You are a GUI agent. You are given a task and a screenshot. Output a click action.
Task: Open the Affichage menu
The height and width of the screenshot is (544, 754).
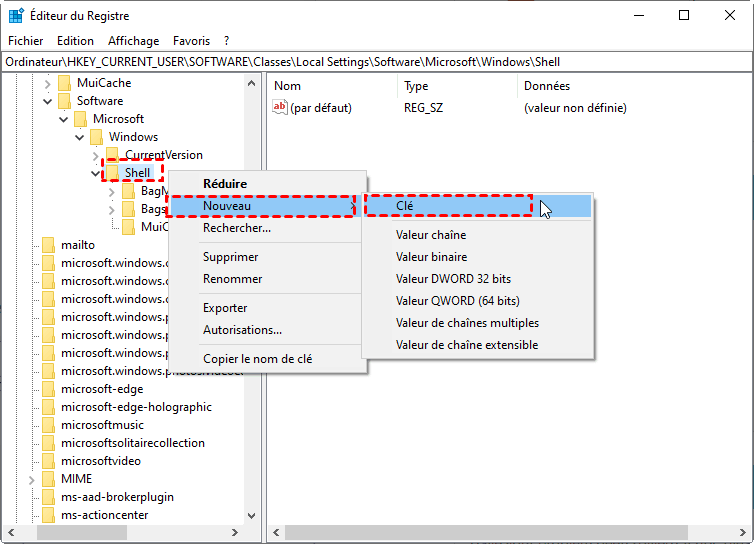(134, 41)
